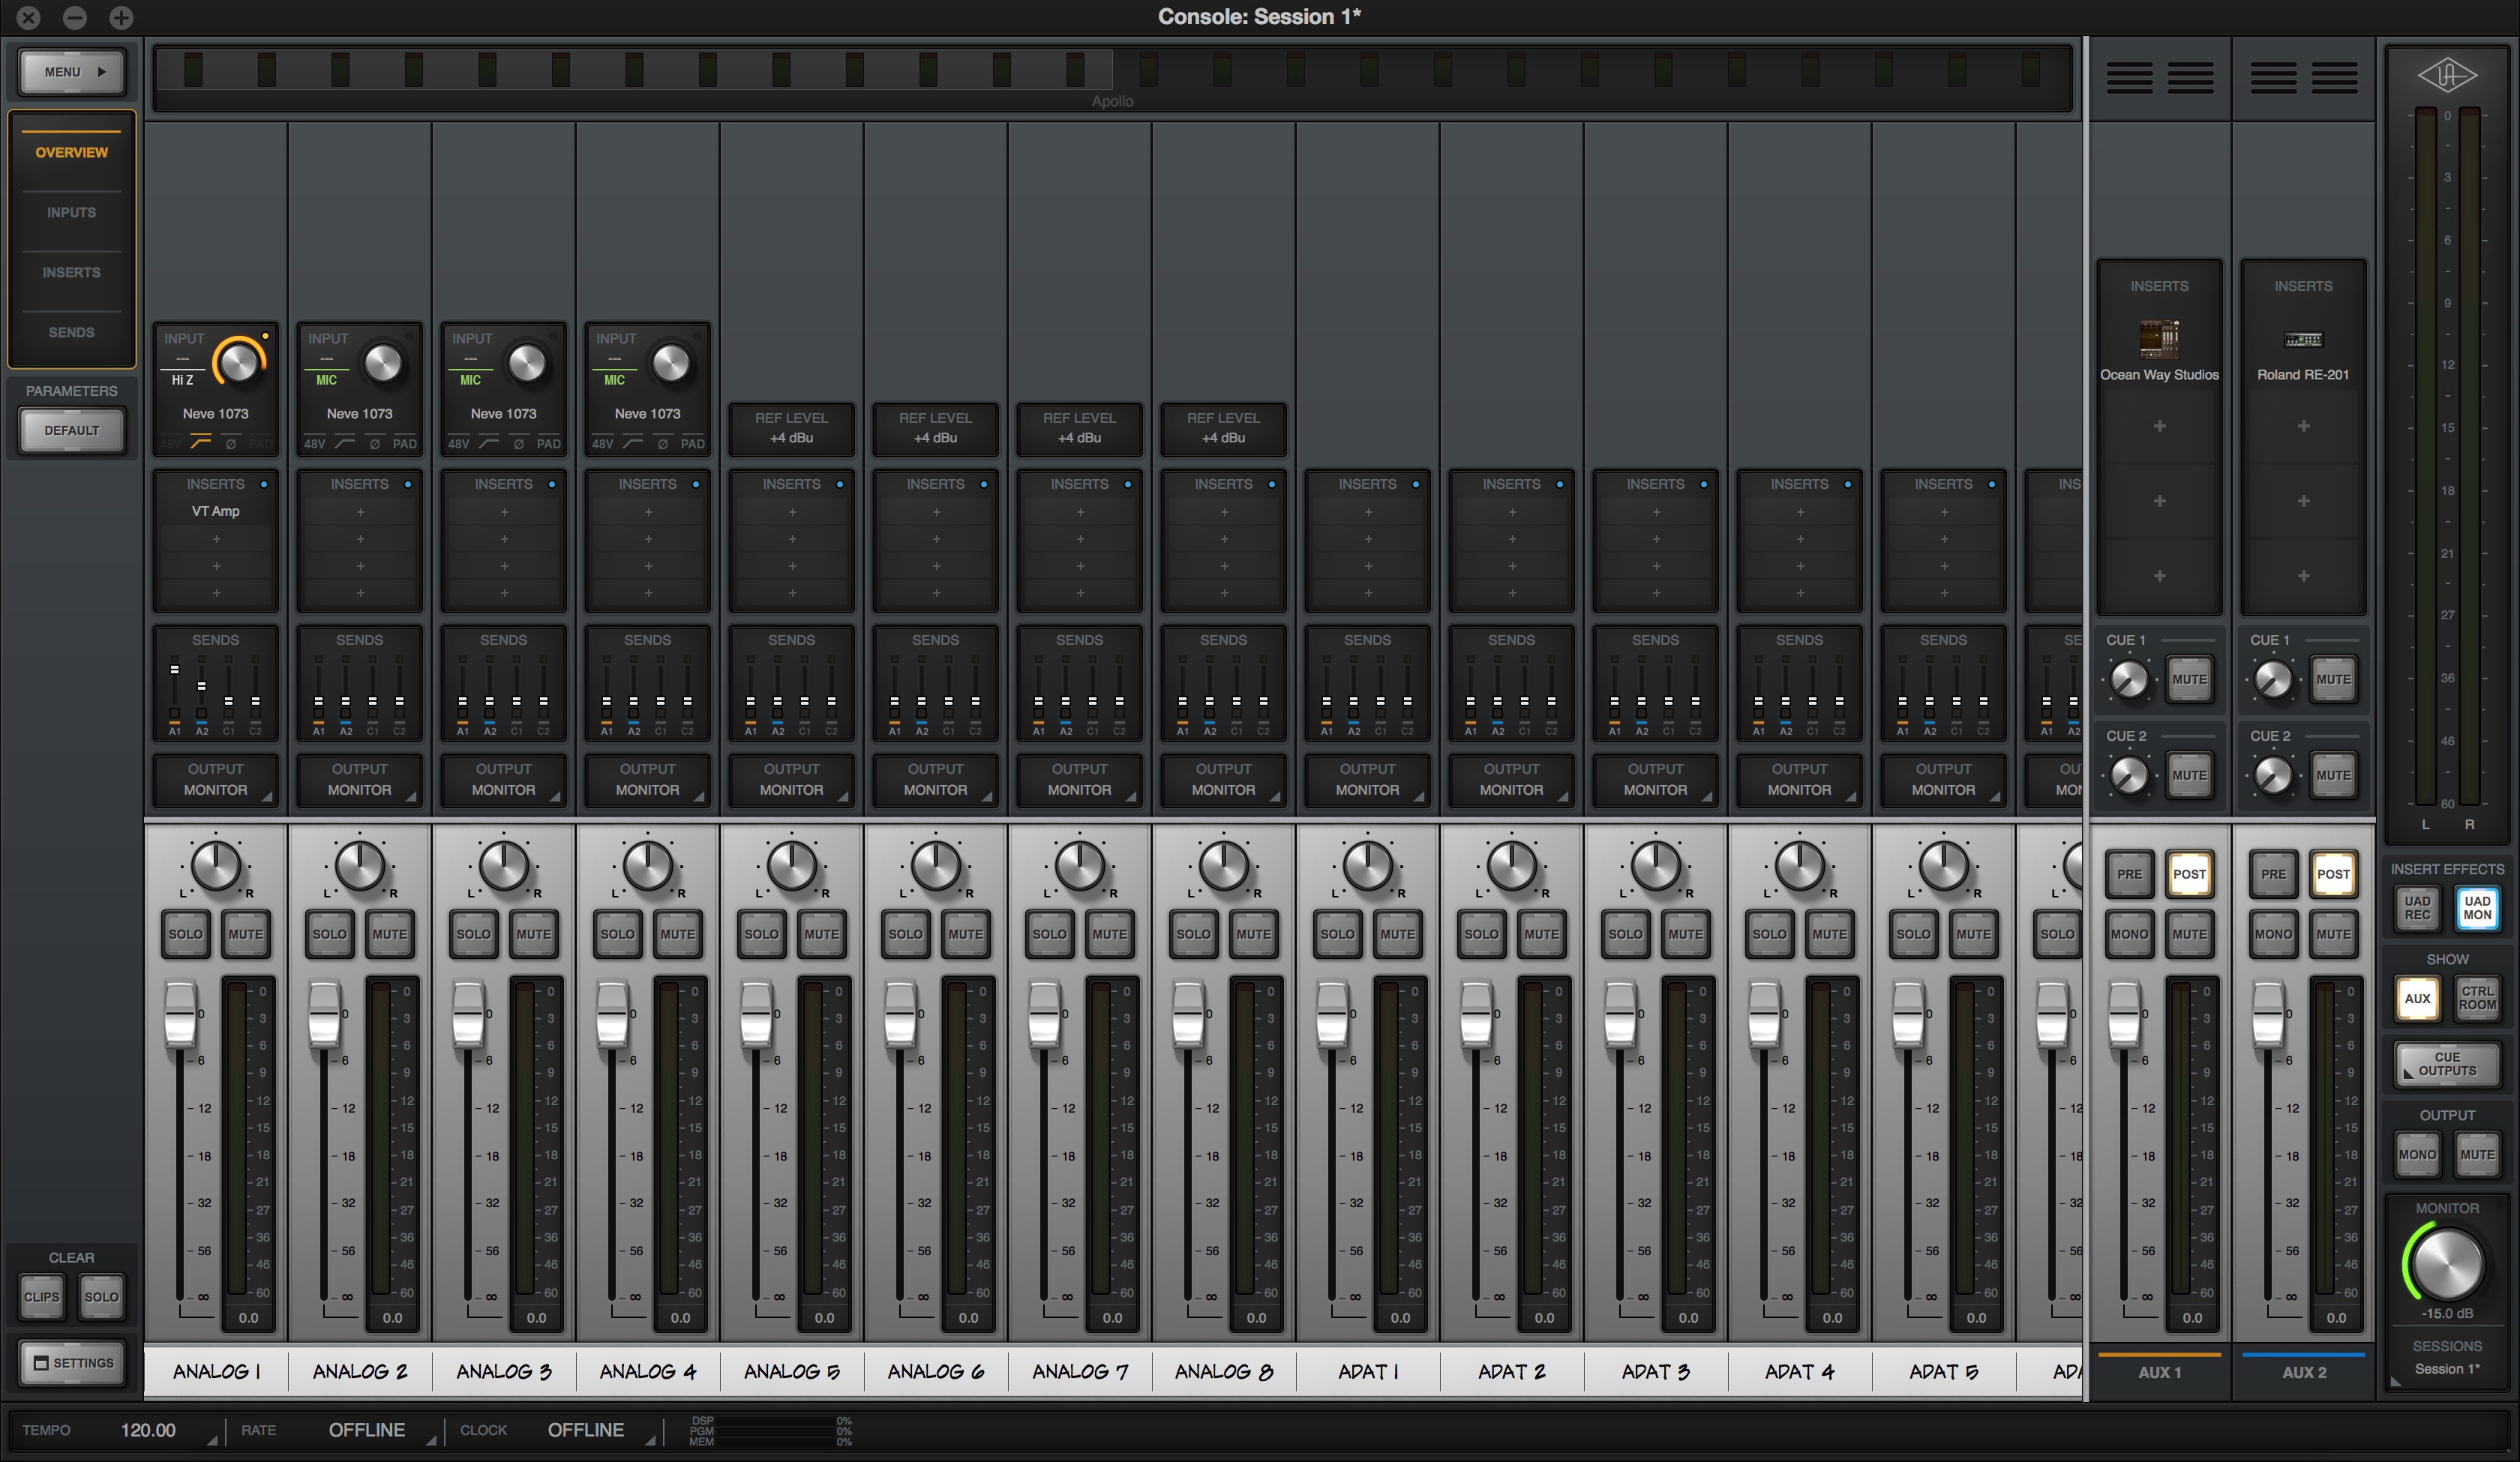Open Roland RE-201 plugin thumbnail on AUX 2
Viewport: 2520px width, 1462px height.
tap(2303, 339)
